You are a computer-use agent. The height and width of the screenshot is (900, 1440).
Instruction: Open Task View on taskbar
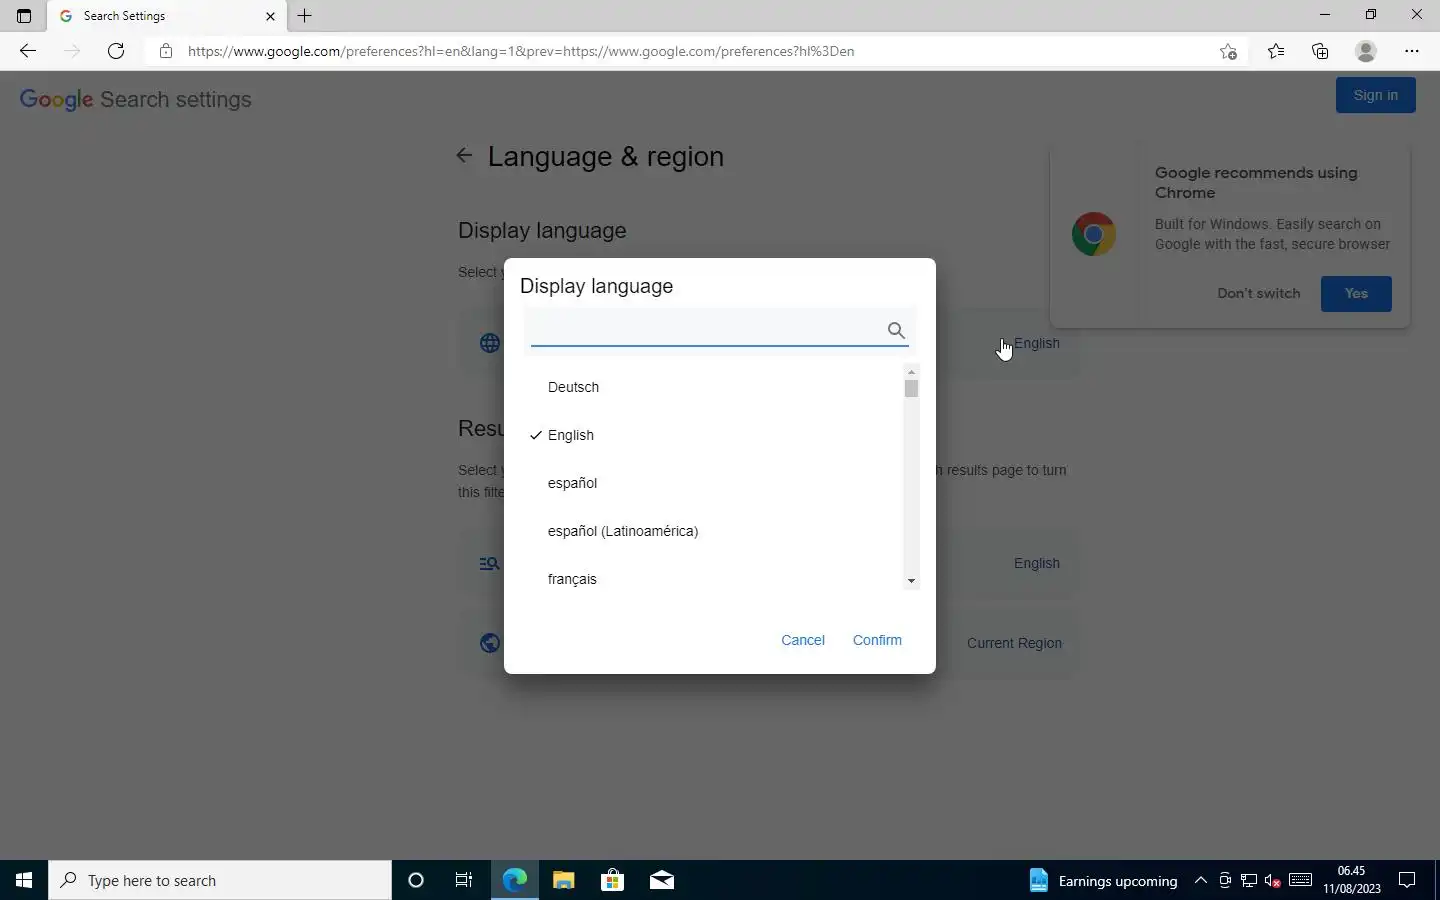(x=464, y=880)
